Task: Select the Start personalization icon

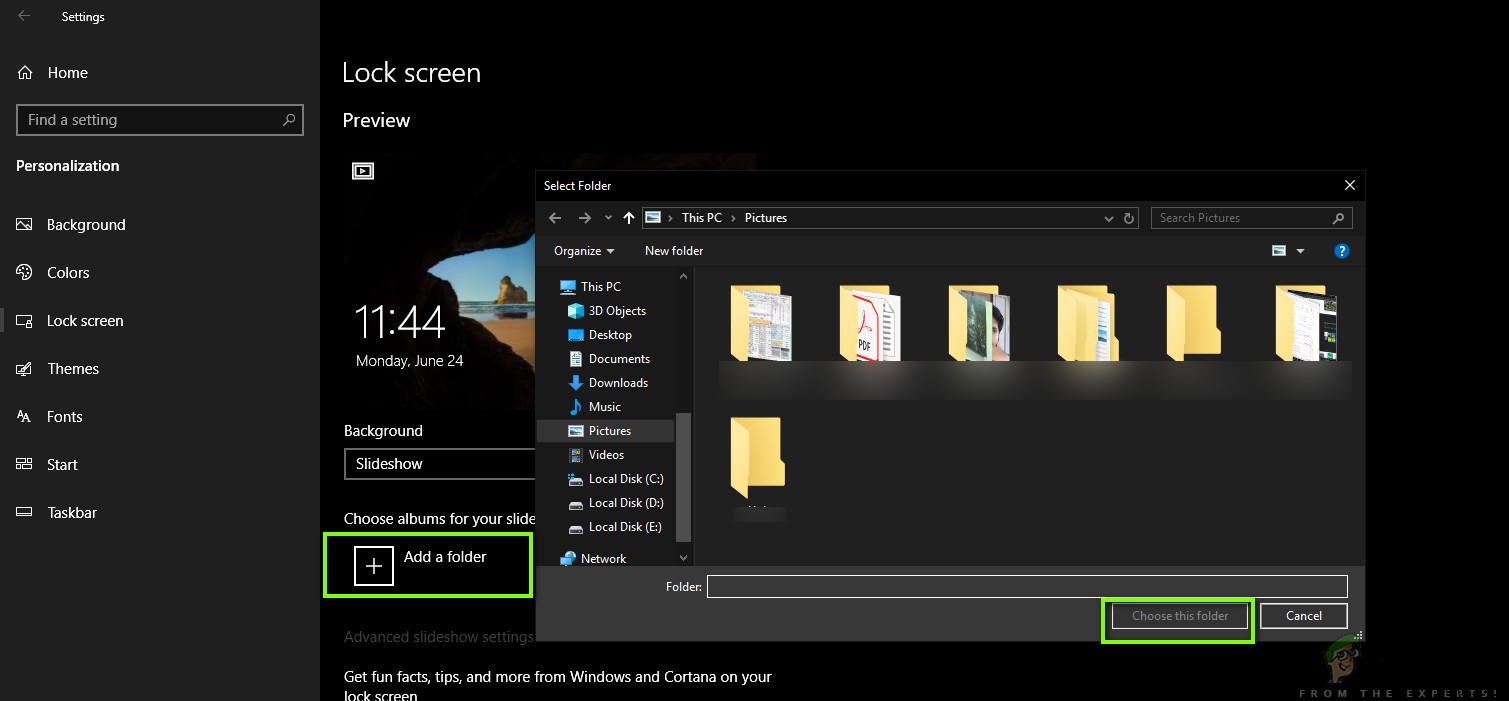Action: click(24, 464)
